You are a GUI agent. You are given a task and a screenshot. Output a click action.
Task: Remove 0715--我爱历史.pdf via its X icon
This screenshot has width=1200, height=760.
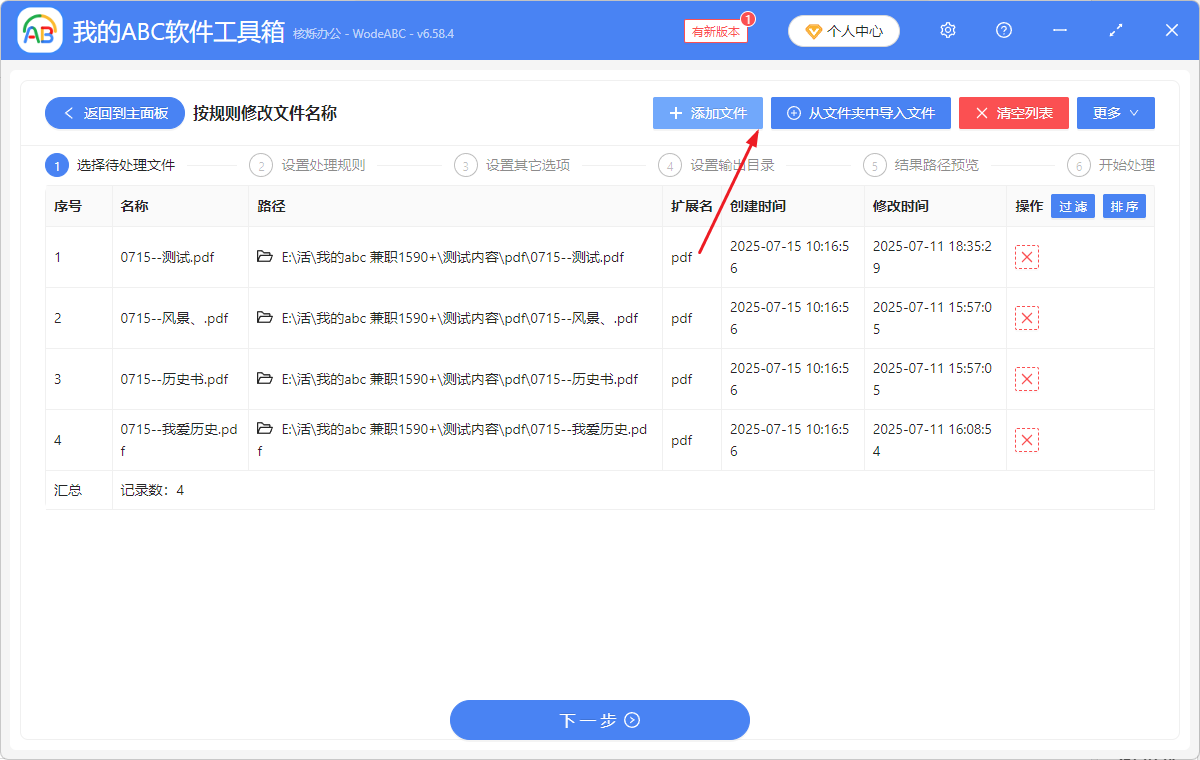(x=1026, y=439)
